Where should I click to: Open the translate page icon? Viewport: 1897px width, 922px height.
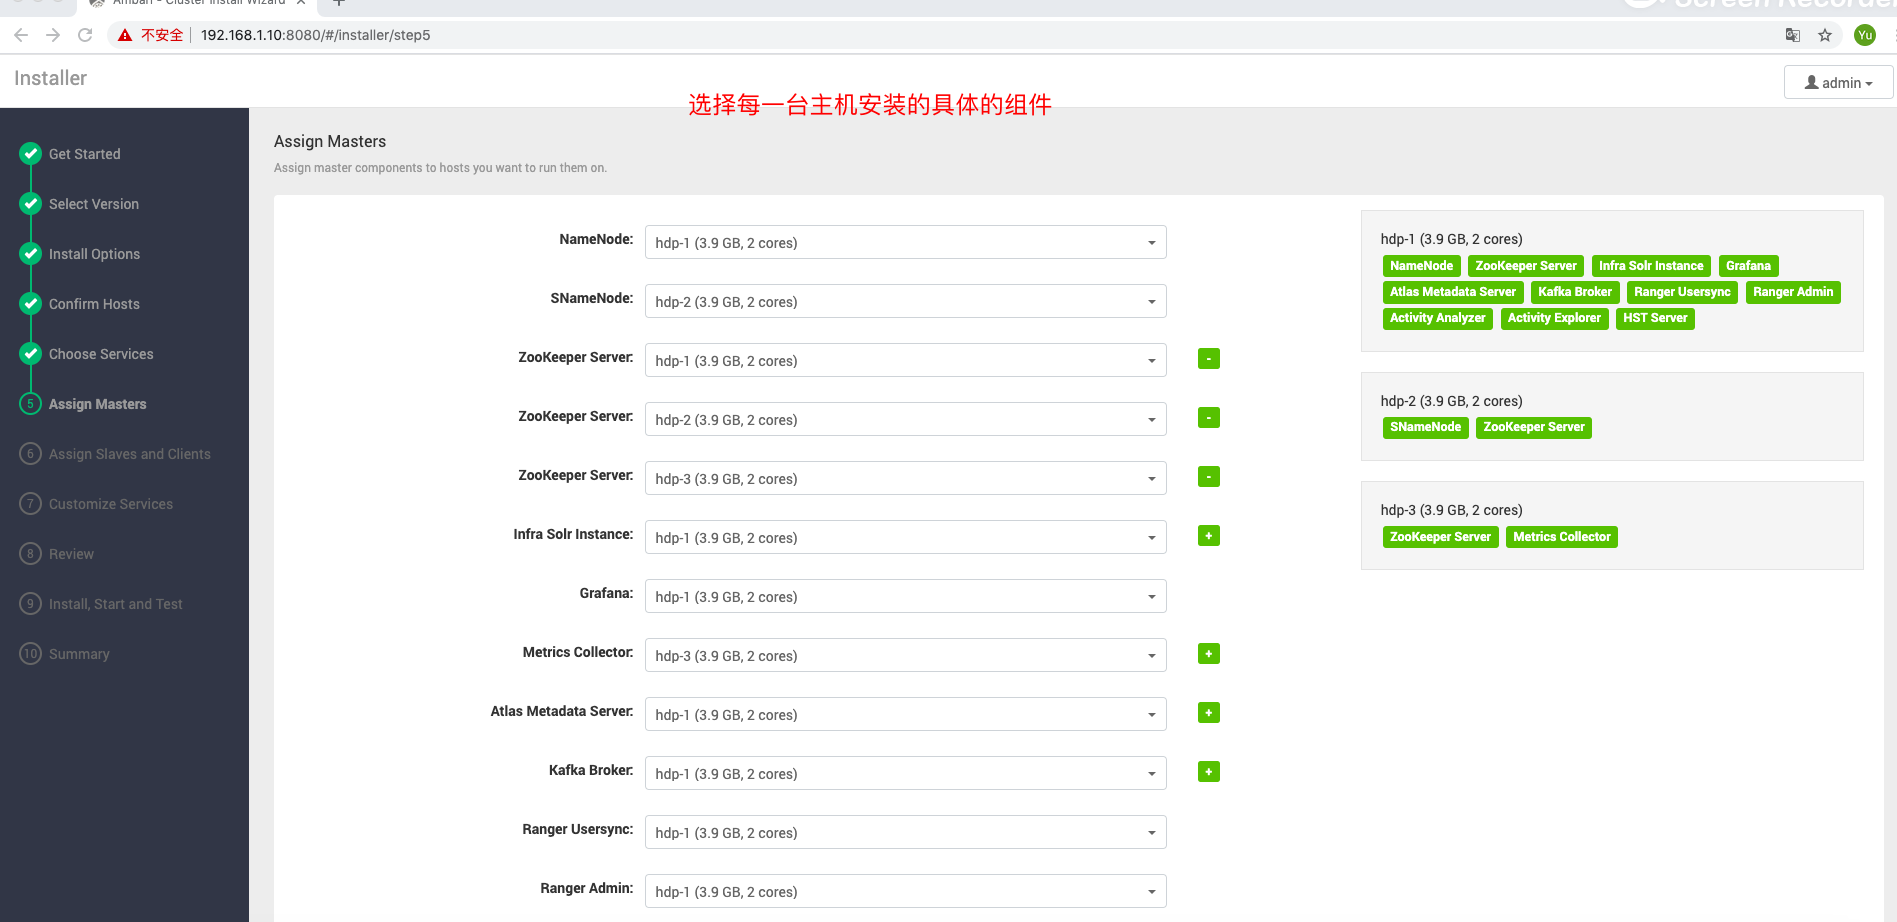(1793, 35)
